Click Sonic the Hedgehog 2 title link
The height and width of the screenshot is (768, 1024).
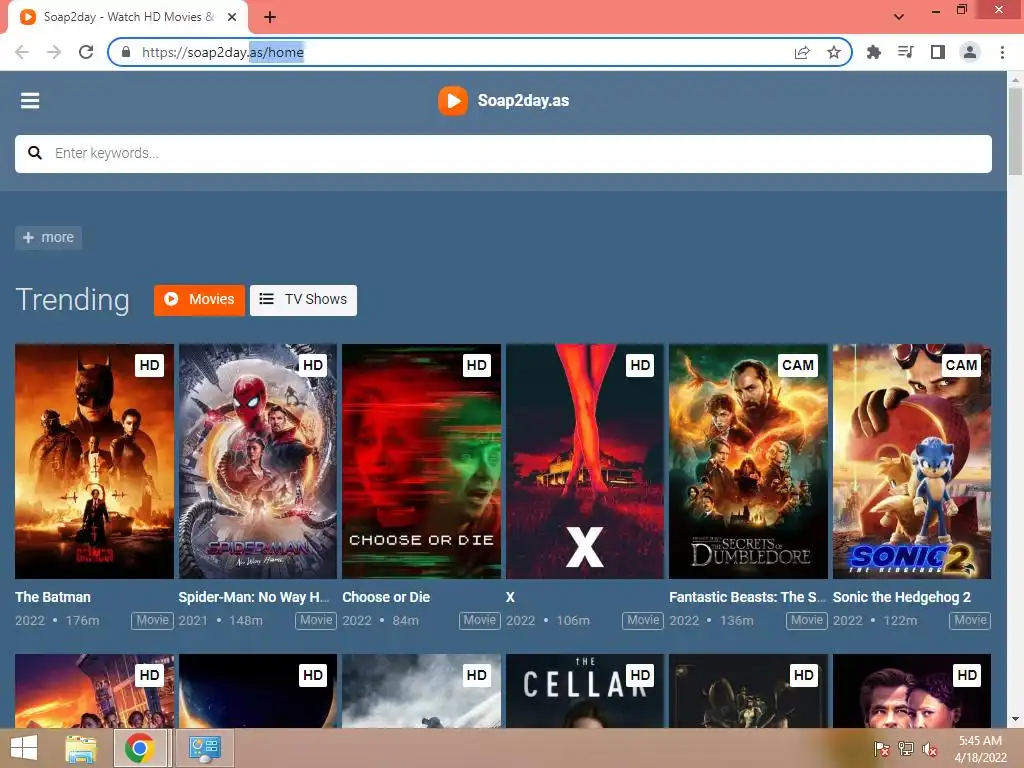pyautogui.click(x=902, y=597)
